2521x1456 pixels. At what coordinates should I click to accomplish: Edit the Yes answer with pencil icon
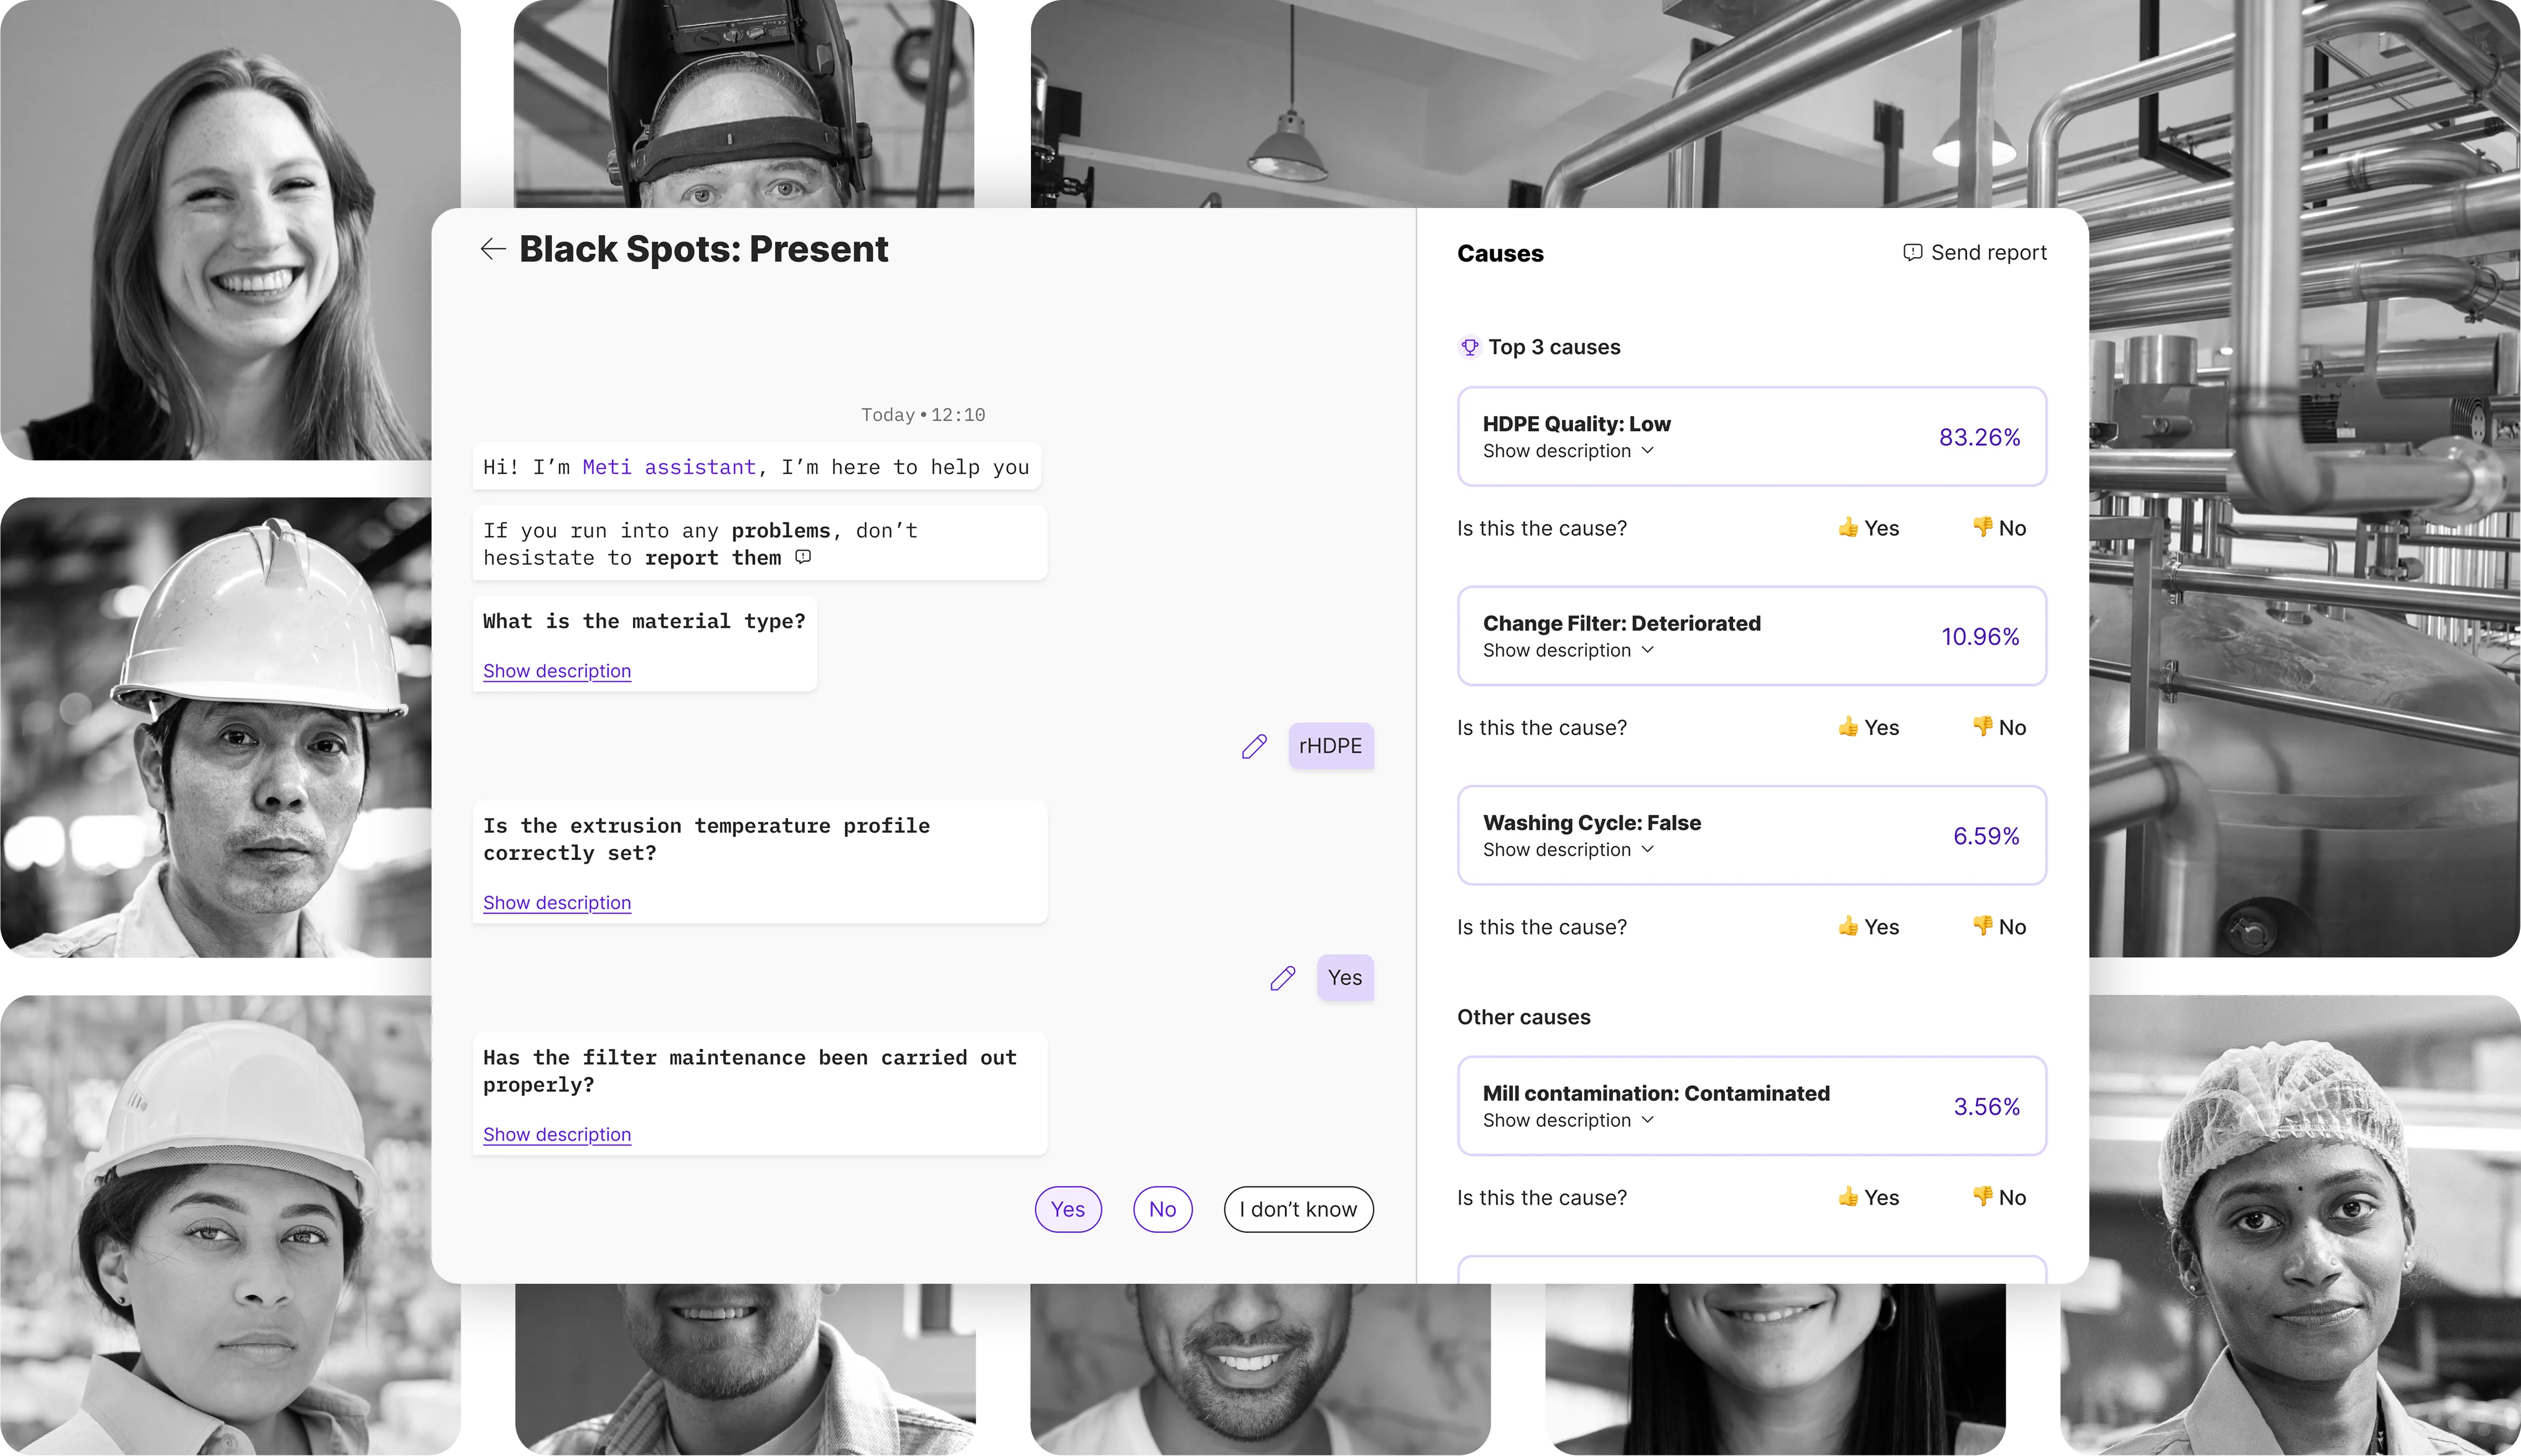click(x=1283, y=978)
